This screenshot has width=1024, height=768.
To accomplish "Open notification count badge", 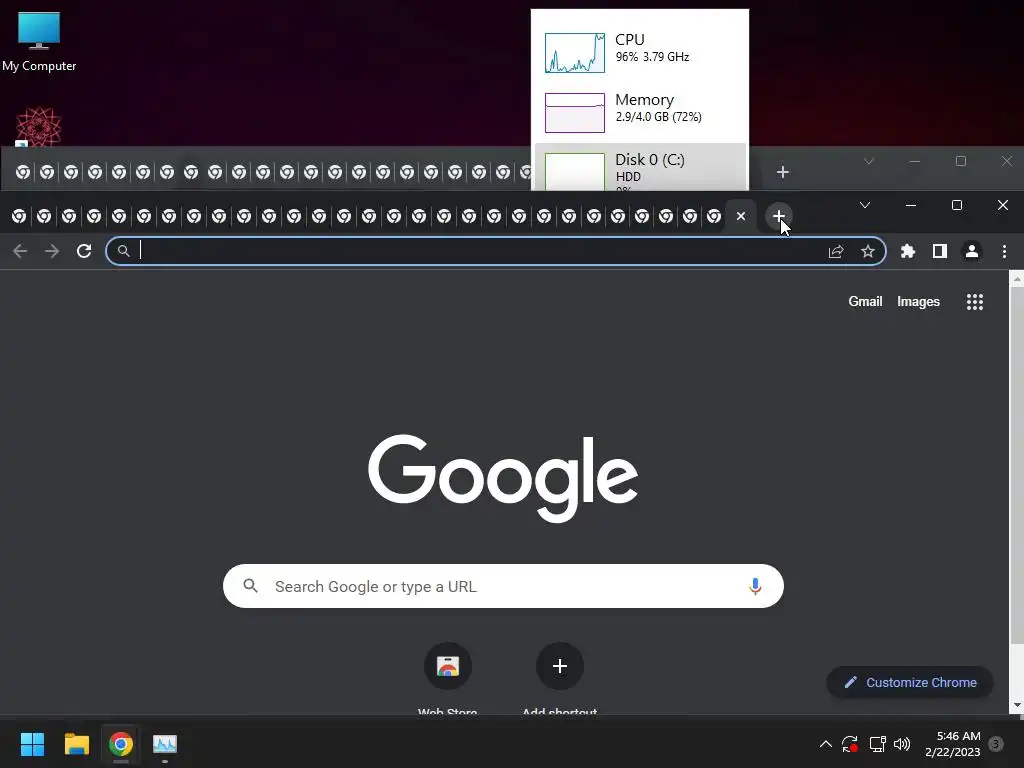I will 996,744.
